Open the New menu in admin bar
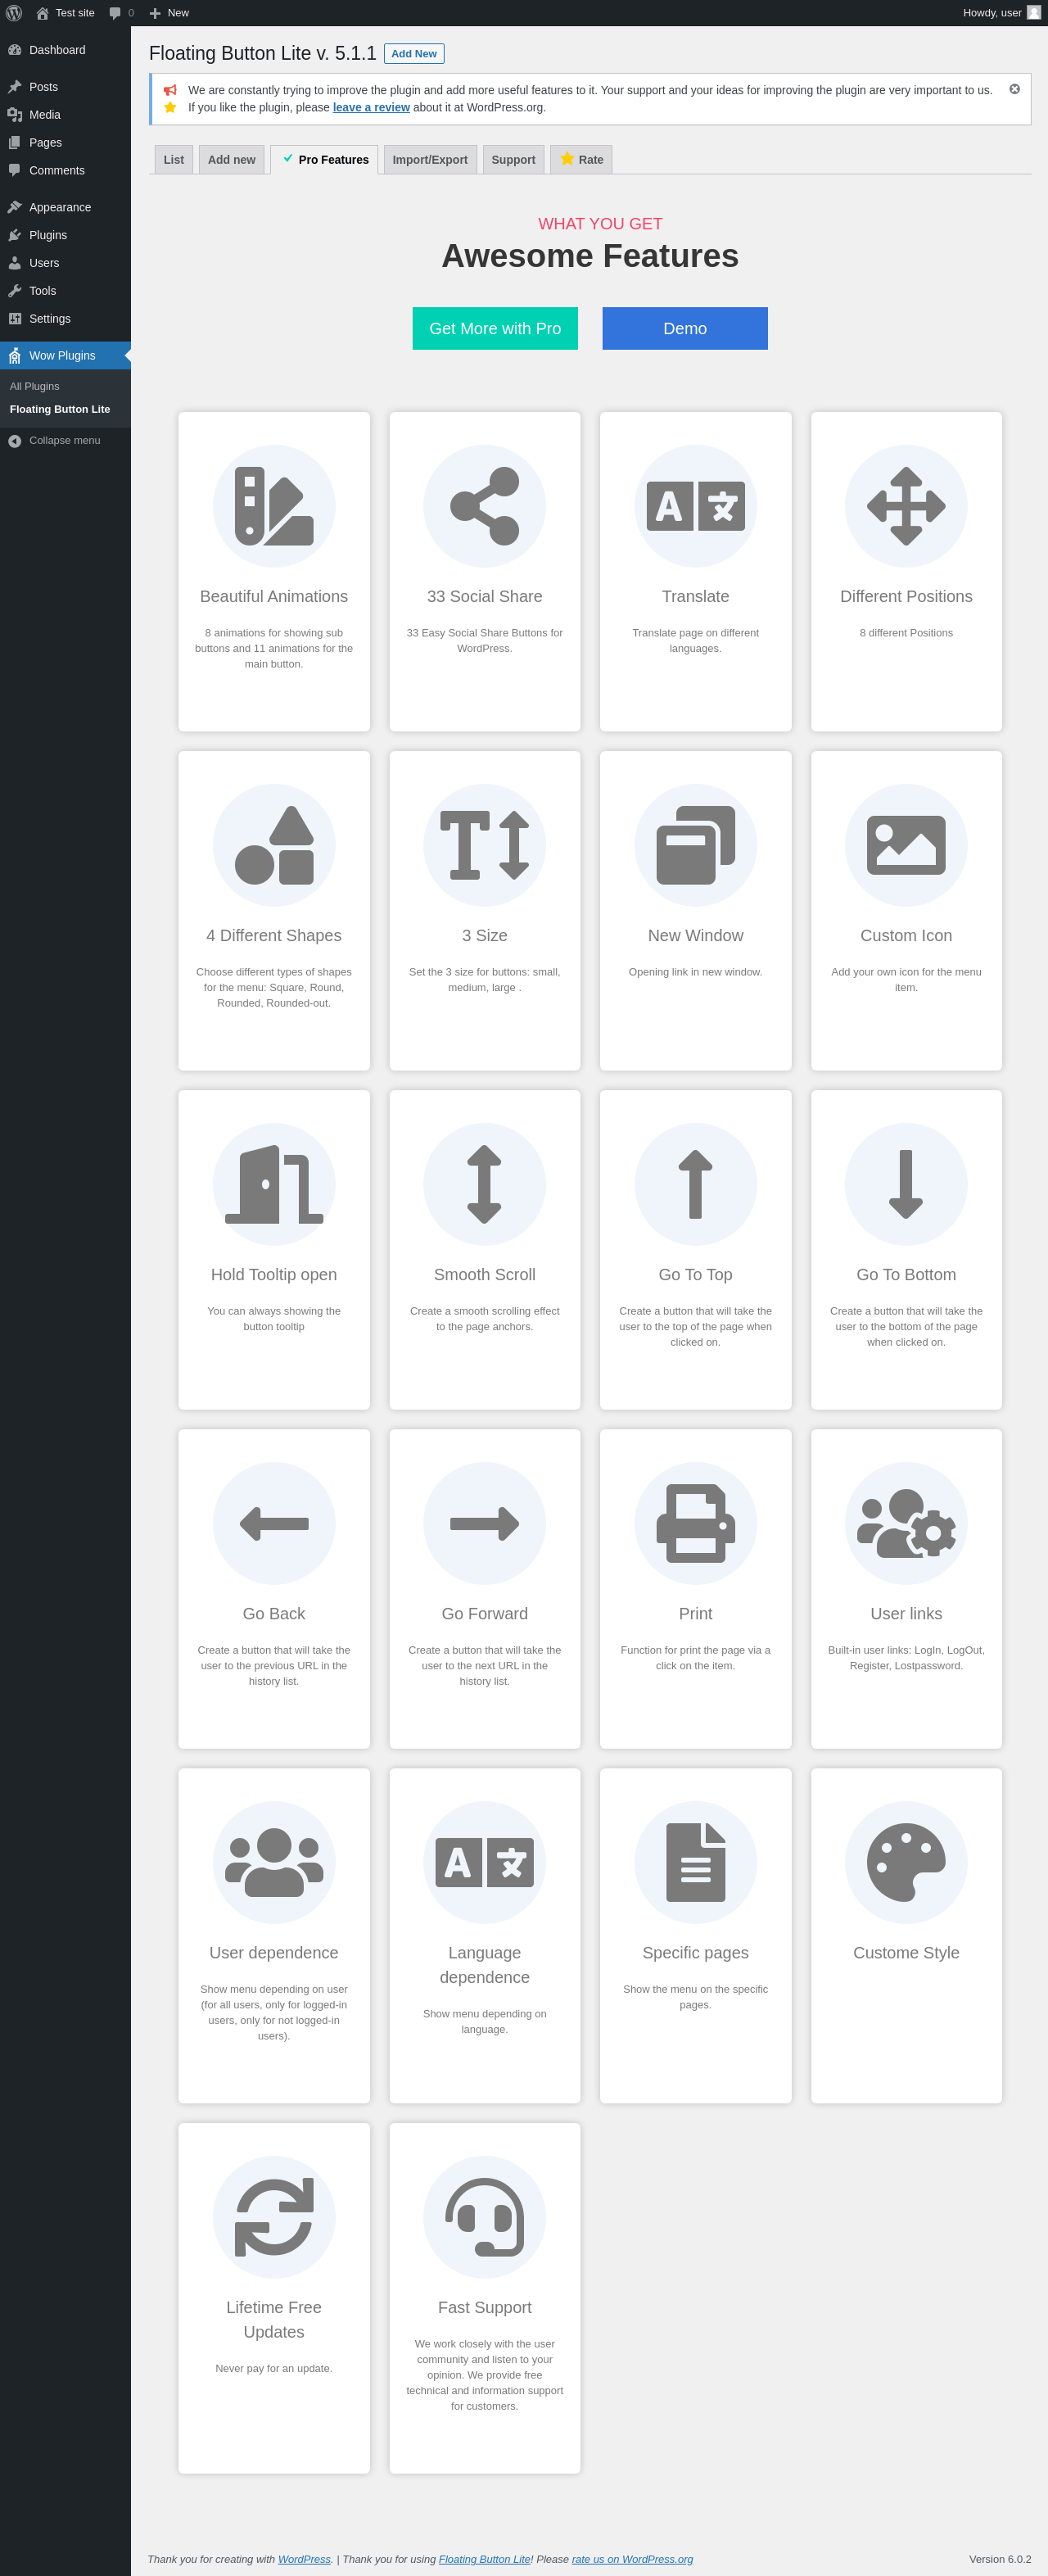 168,13
